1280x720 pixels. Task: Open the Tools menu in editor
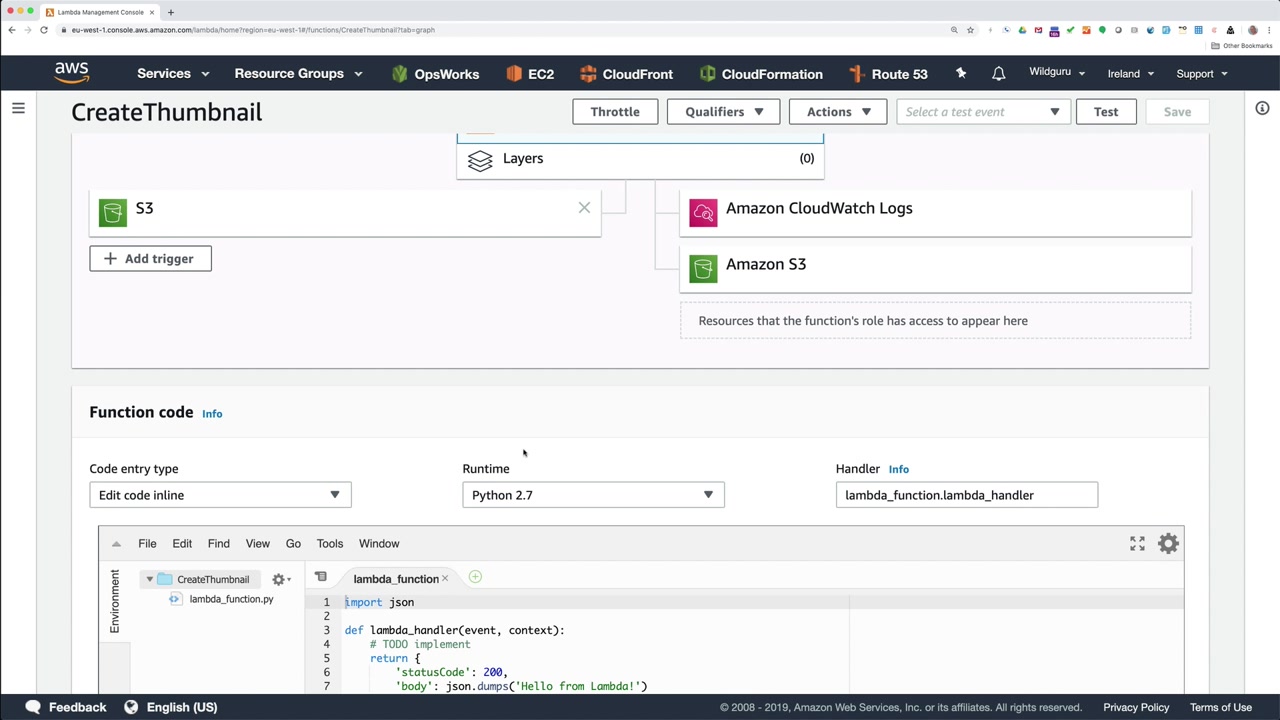(329, 543)
